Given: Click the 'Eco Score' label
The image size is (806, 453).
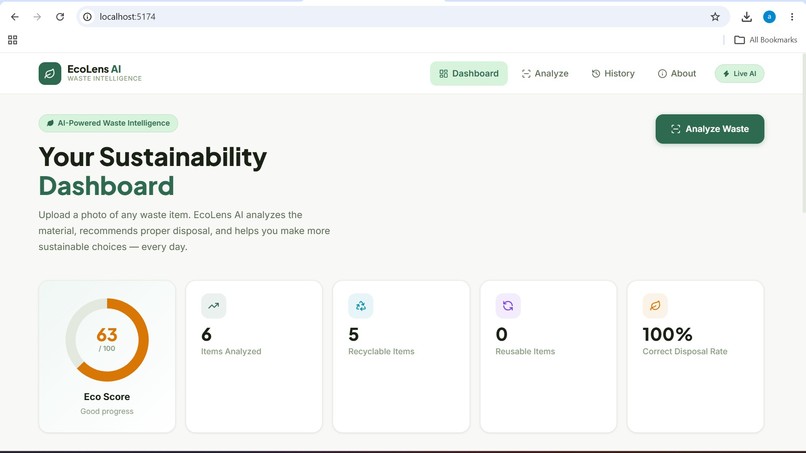Looking at the screenshot, I should 107,397.
